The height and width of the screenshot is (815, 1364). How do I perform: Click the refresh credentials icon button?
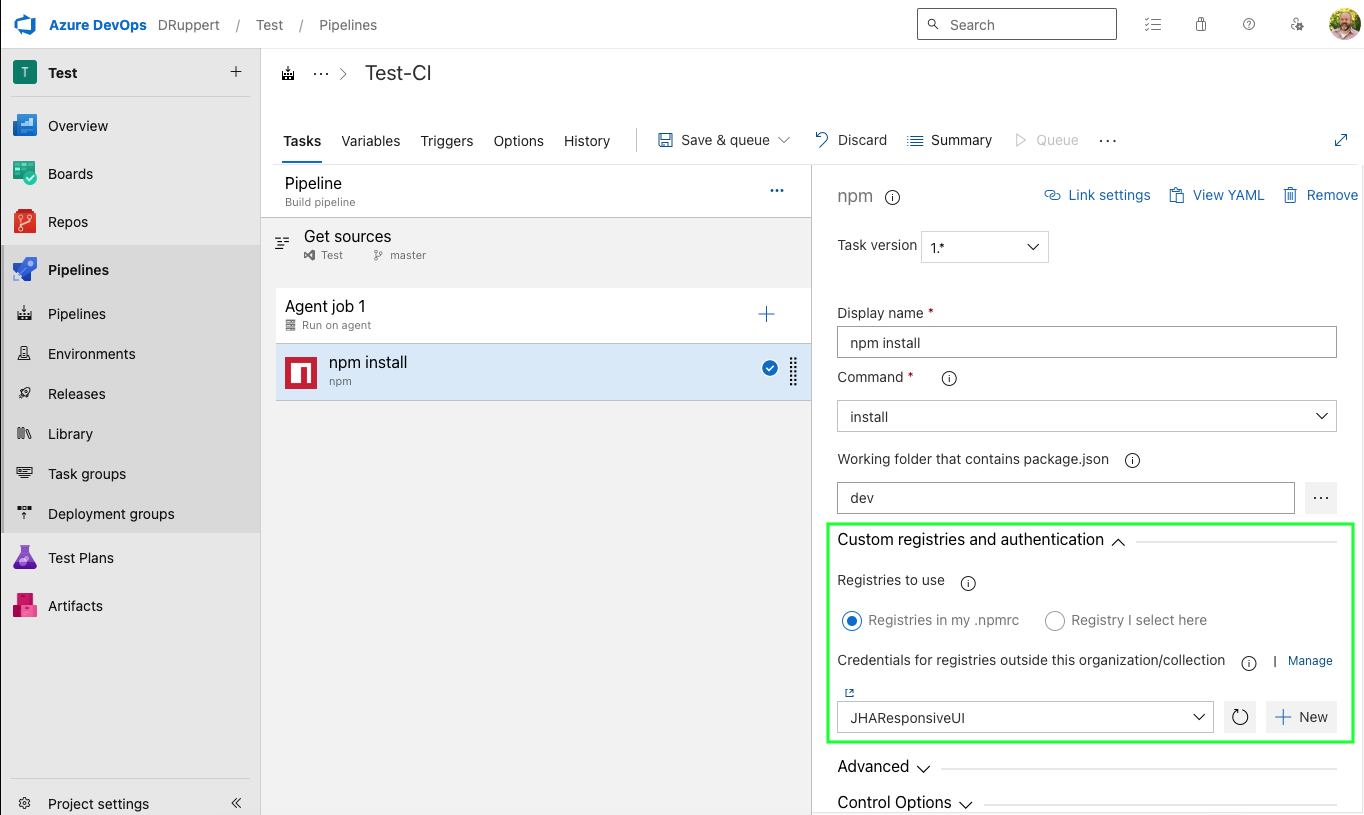pyautogui.click(x=1240, y=717)
